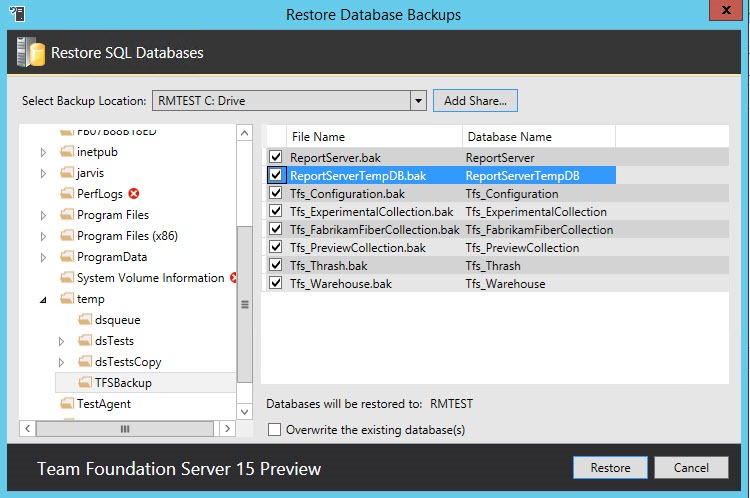
Task: Select the Tfs_Thrash database name cell
Action: coord(493,266)
